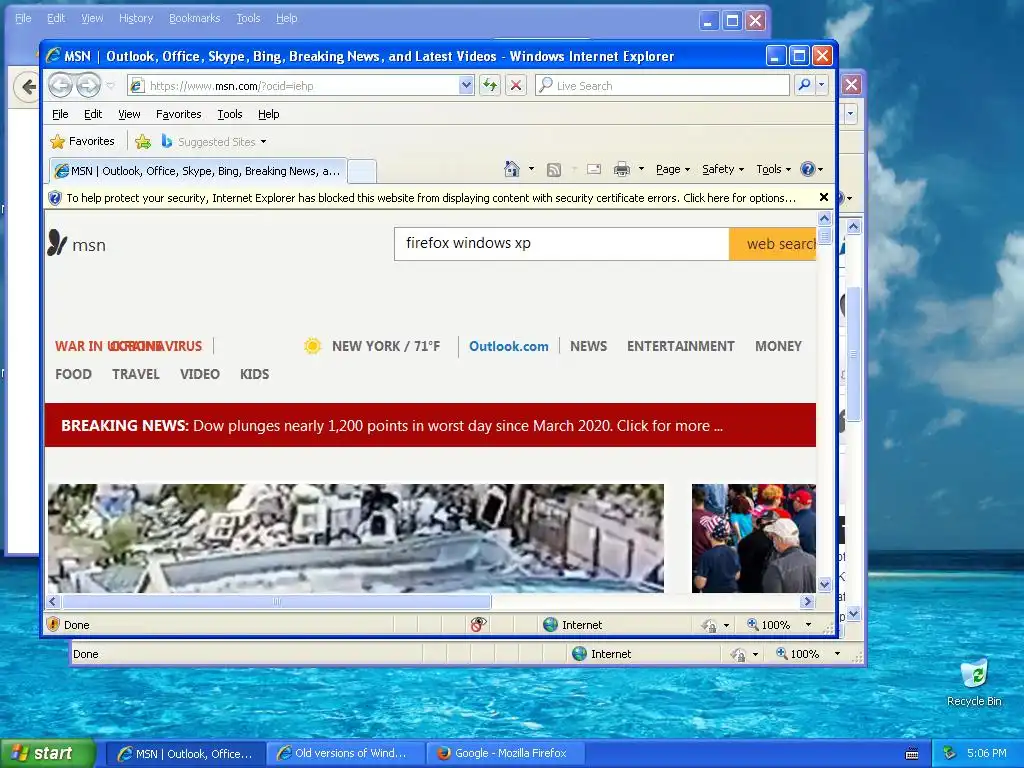1024x768 pixels.
Task: Open the IE View menu
Action: point(129,114)
